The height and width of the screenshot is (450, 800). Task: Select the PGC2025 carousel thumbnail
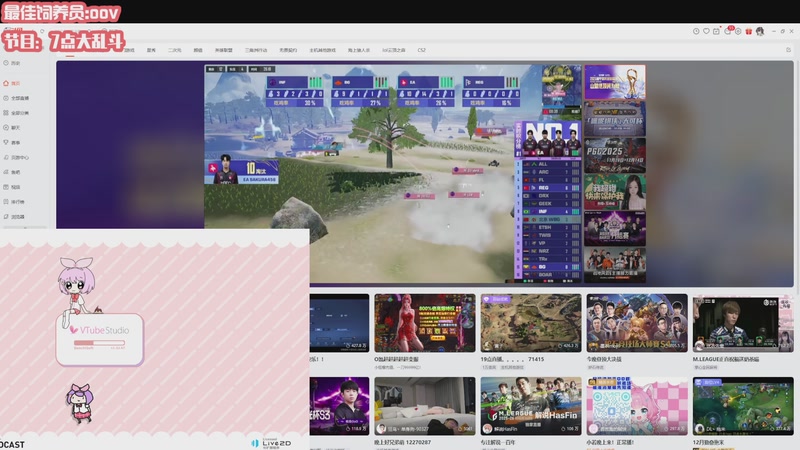pos(615,155)
